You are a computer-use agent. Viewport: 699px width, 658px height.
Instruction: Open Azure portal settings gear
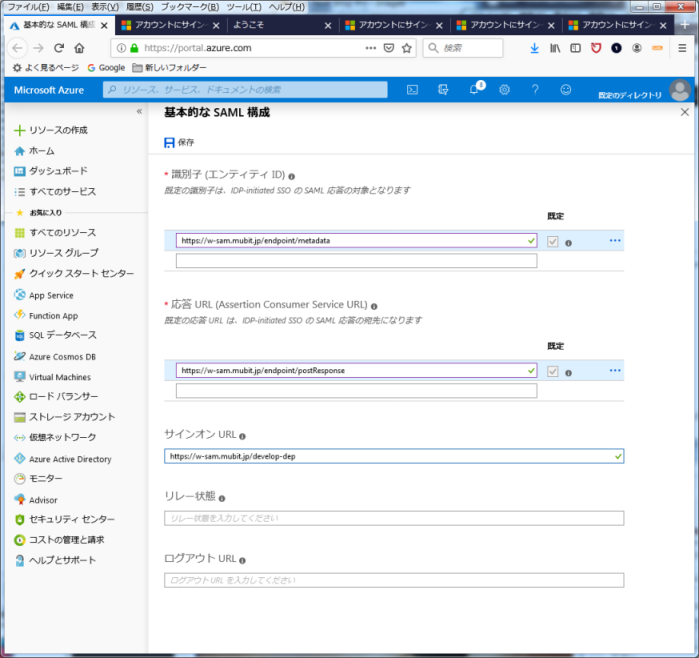(504, 90)
